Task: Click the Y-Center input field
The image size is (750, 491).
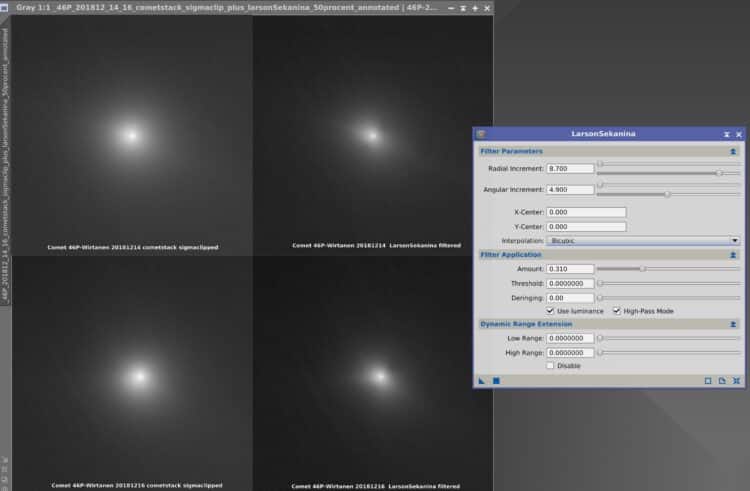Action: click(586, 227)
